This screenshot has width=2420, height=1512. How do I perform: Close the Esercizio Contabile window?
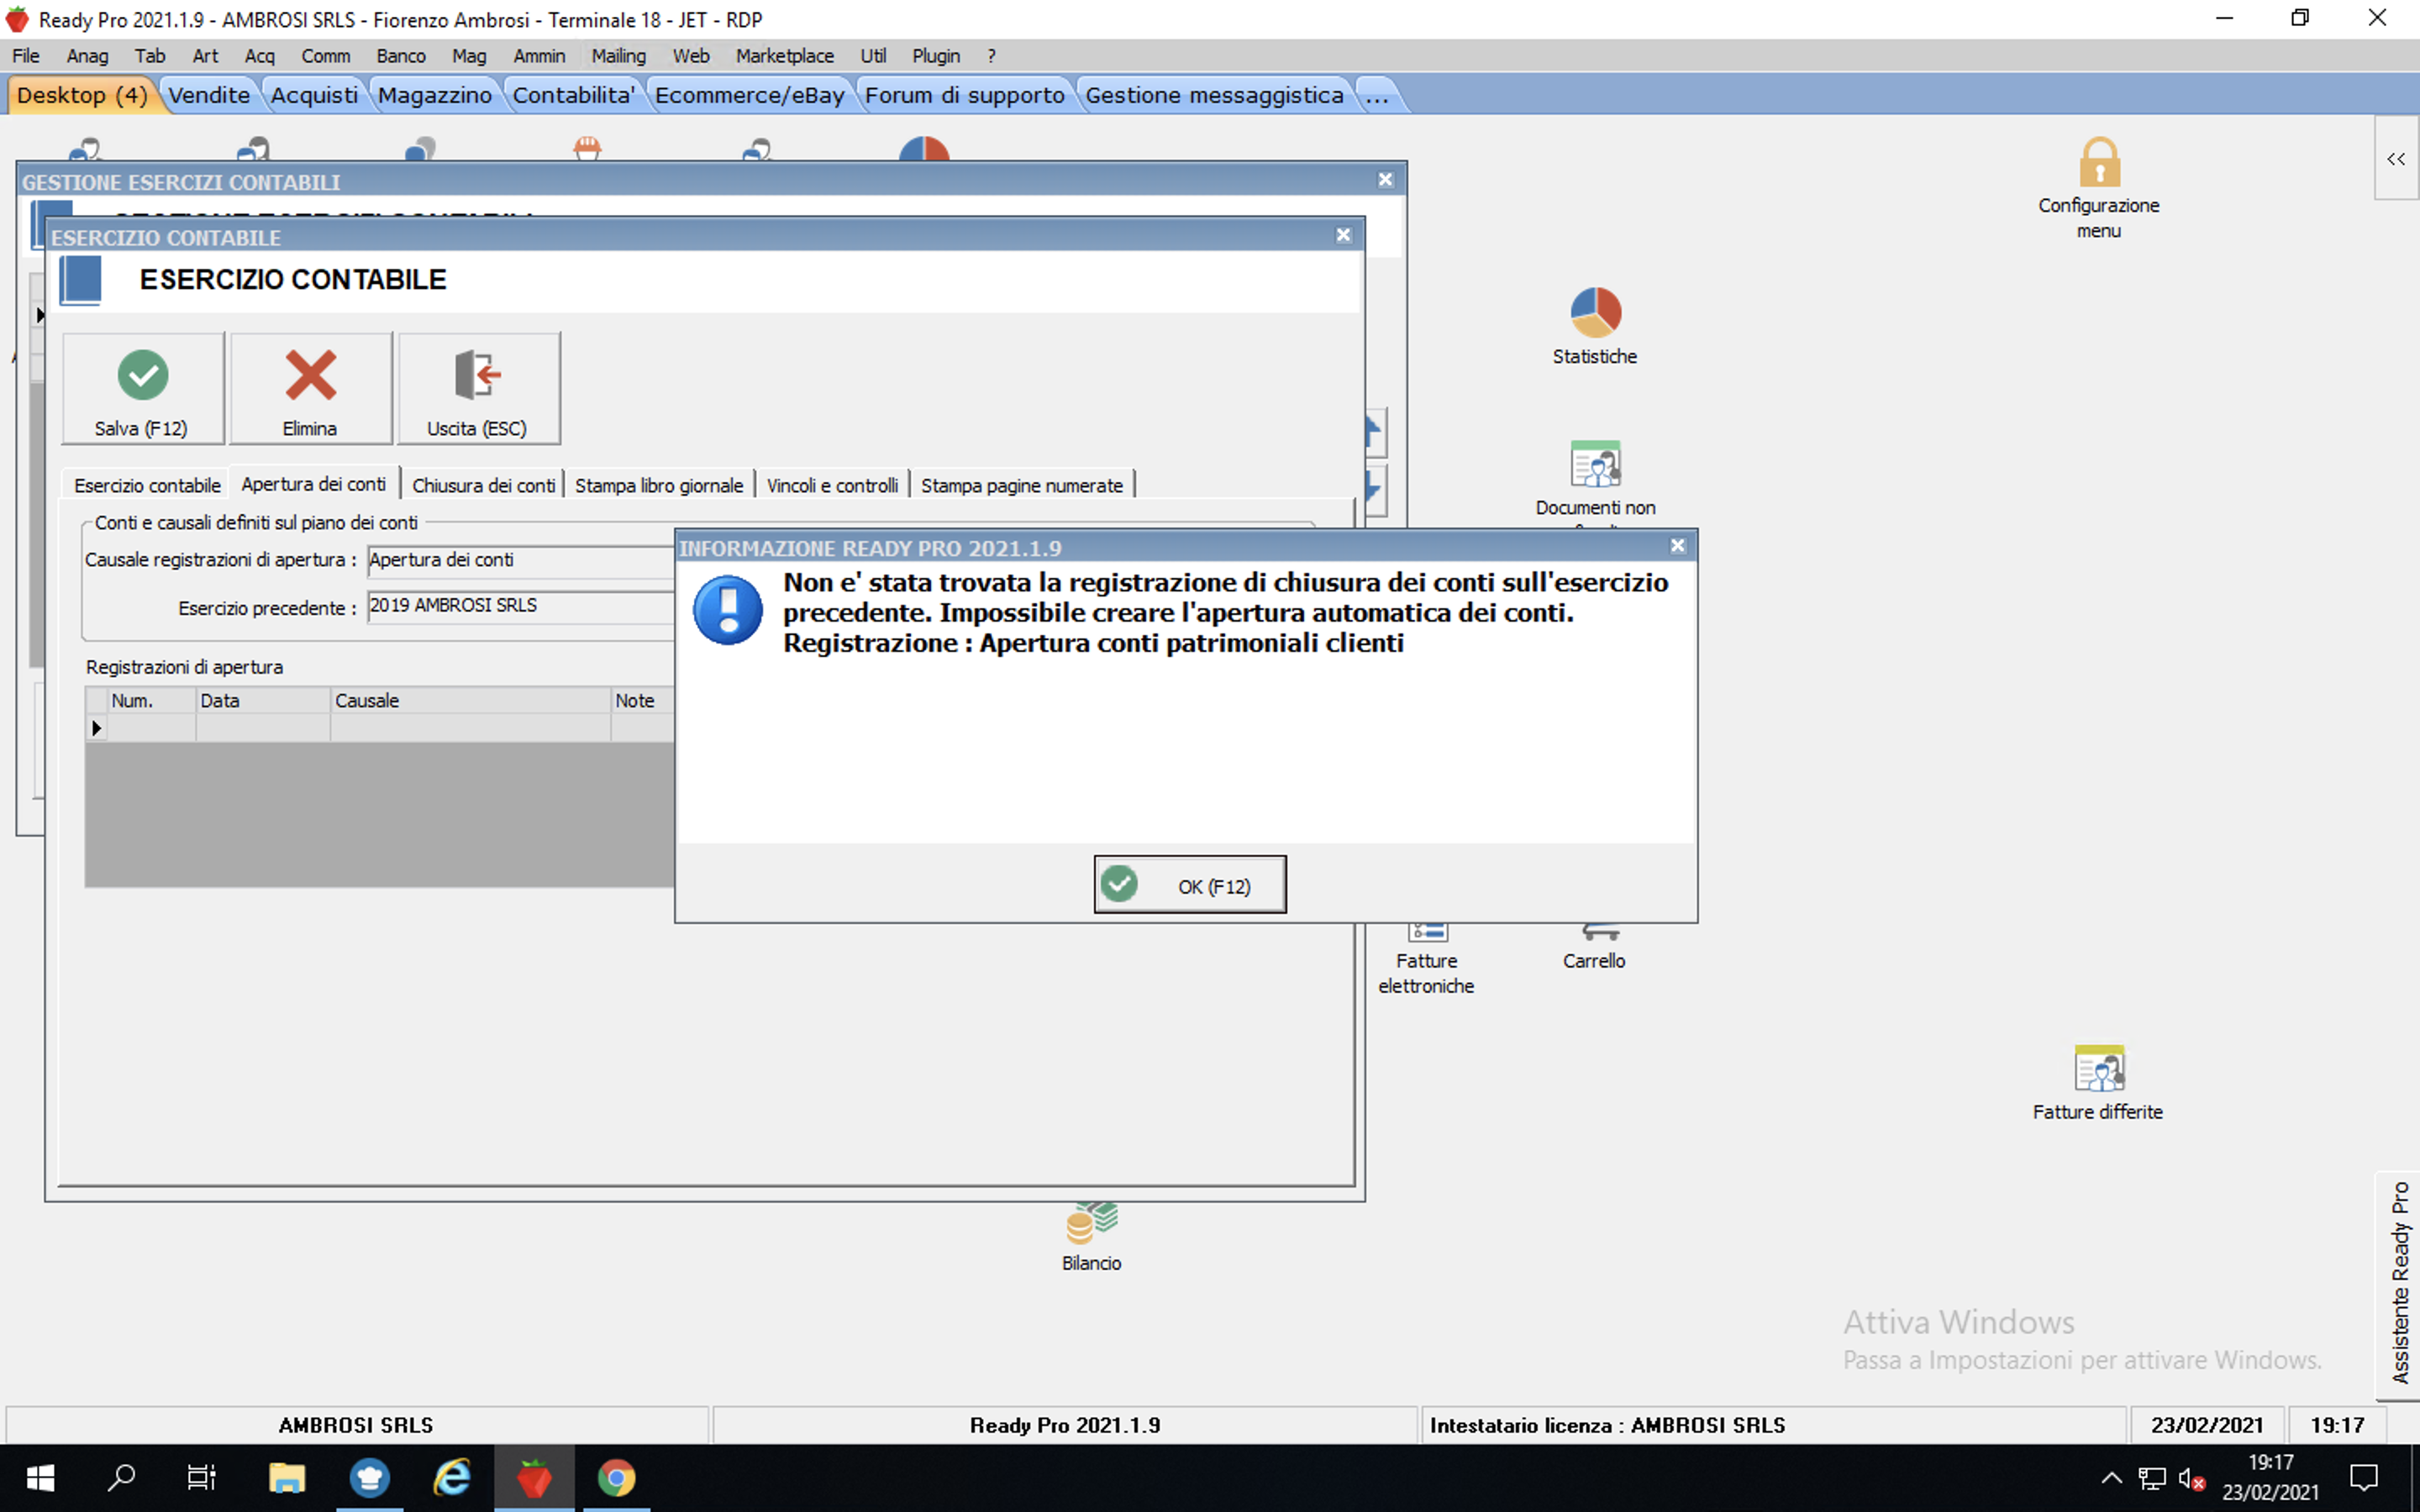click(1343, 235)
